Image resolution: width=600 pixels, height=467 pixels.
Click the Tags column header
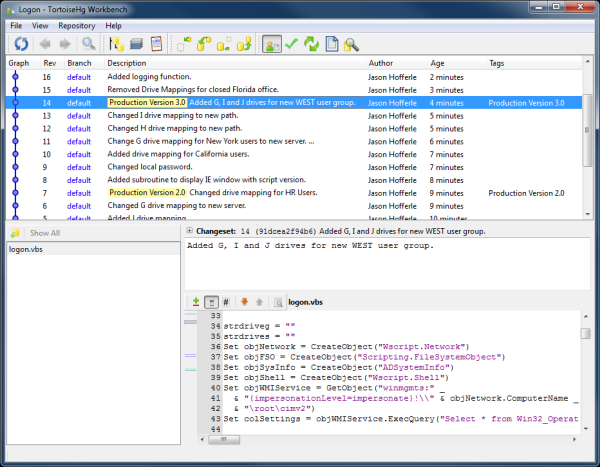click(x=534, y=63)
